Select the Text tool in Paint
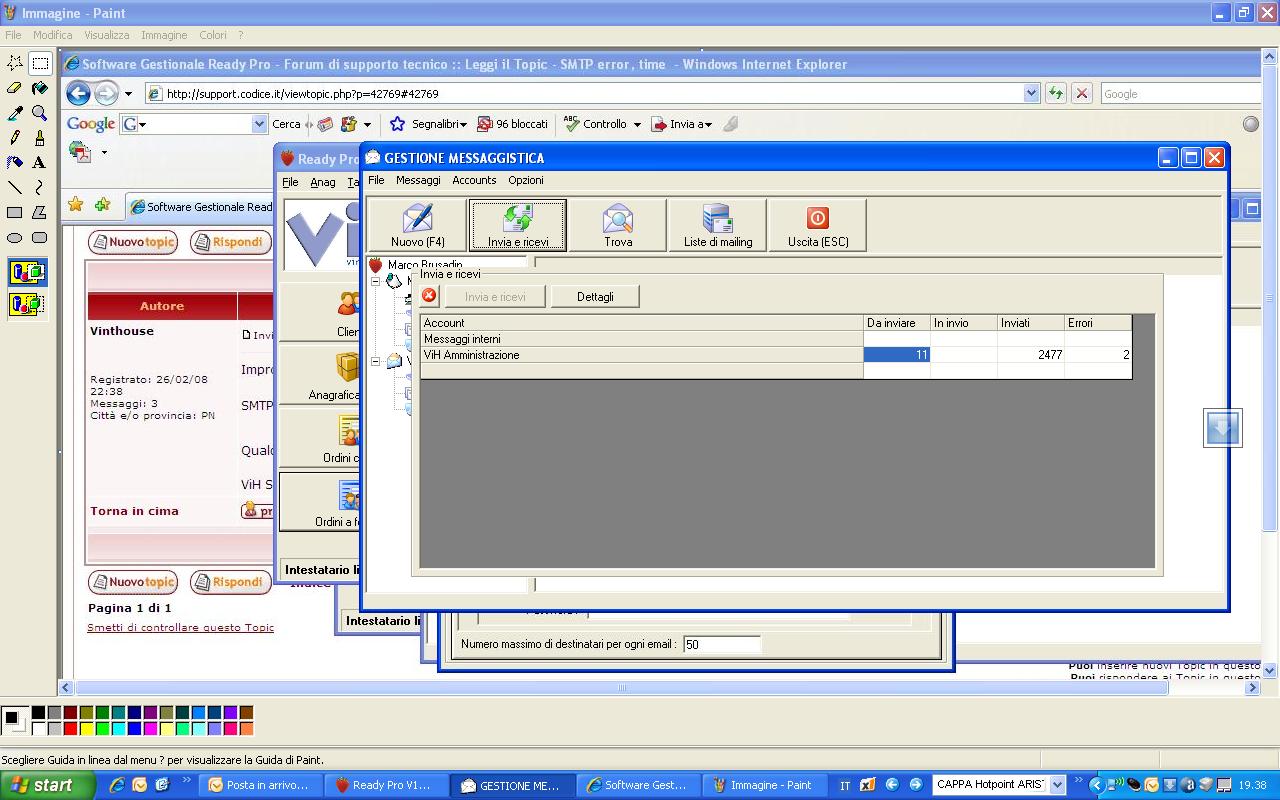Screen dimensions: 1280x800 40,162
